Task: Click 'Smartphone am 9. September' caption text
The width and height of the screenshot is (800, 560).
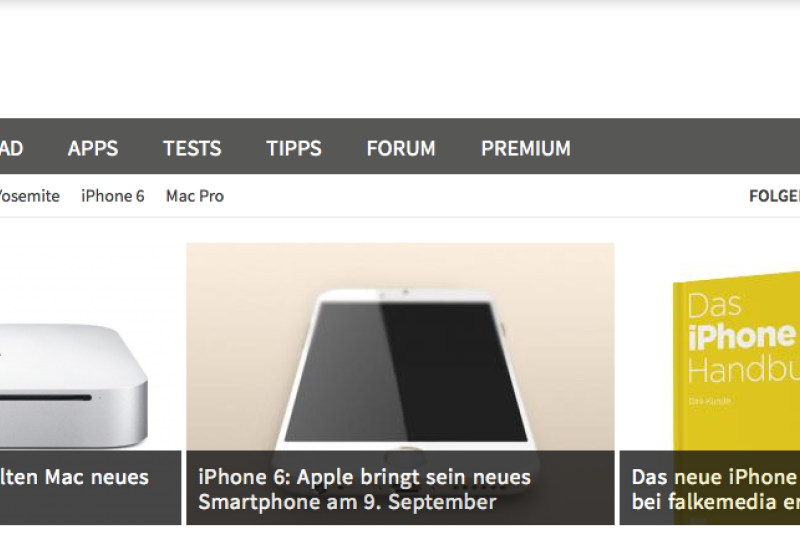Action: (347, 502)
